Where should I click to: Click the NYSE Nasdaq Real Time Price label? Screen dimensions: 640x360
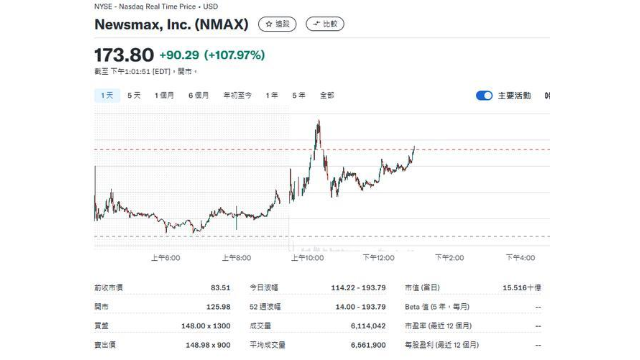[156, 7]
